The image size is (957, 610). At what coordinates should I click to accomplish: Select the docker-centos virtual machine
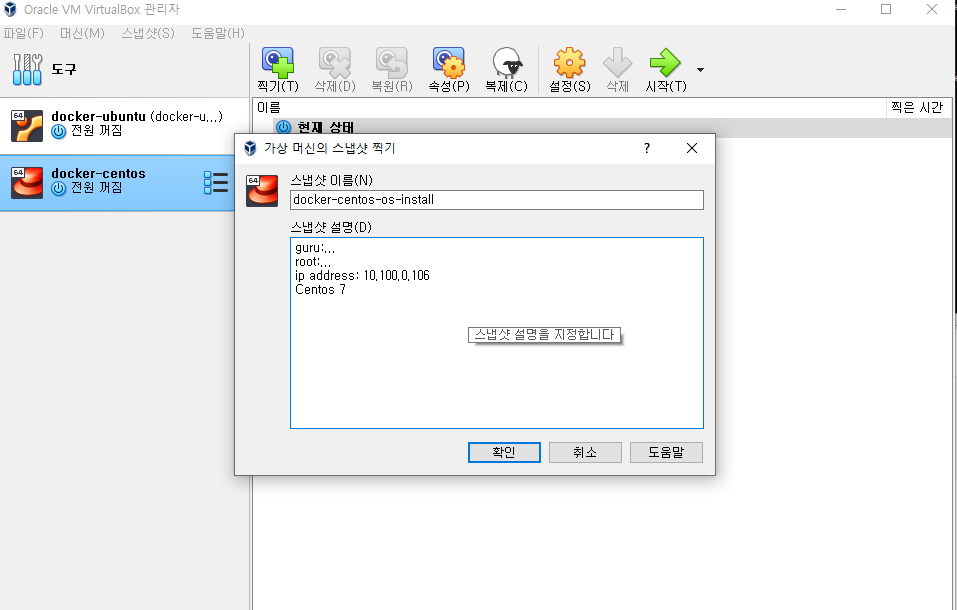(x=117, y=182)
